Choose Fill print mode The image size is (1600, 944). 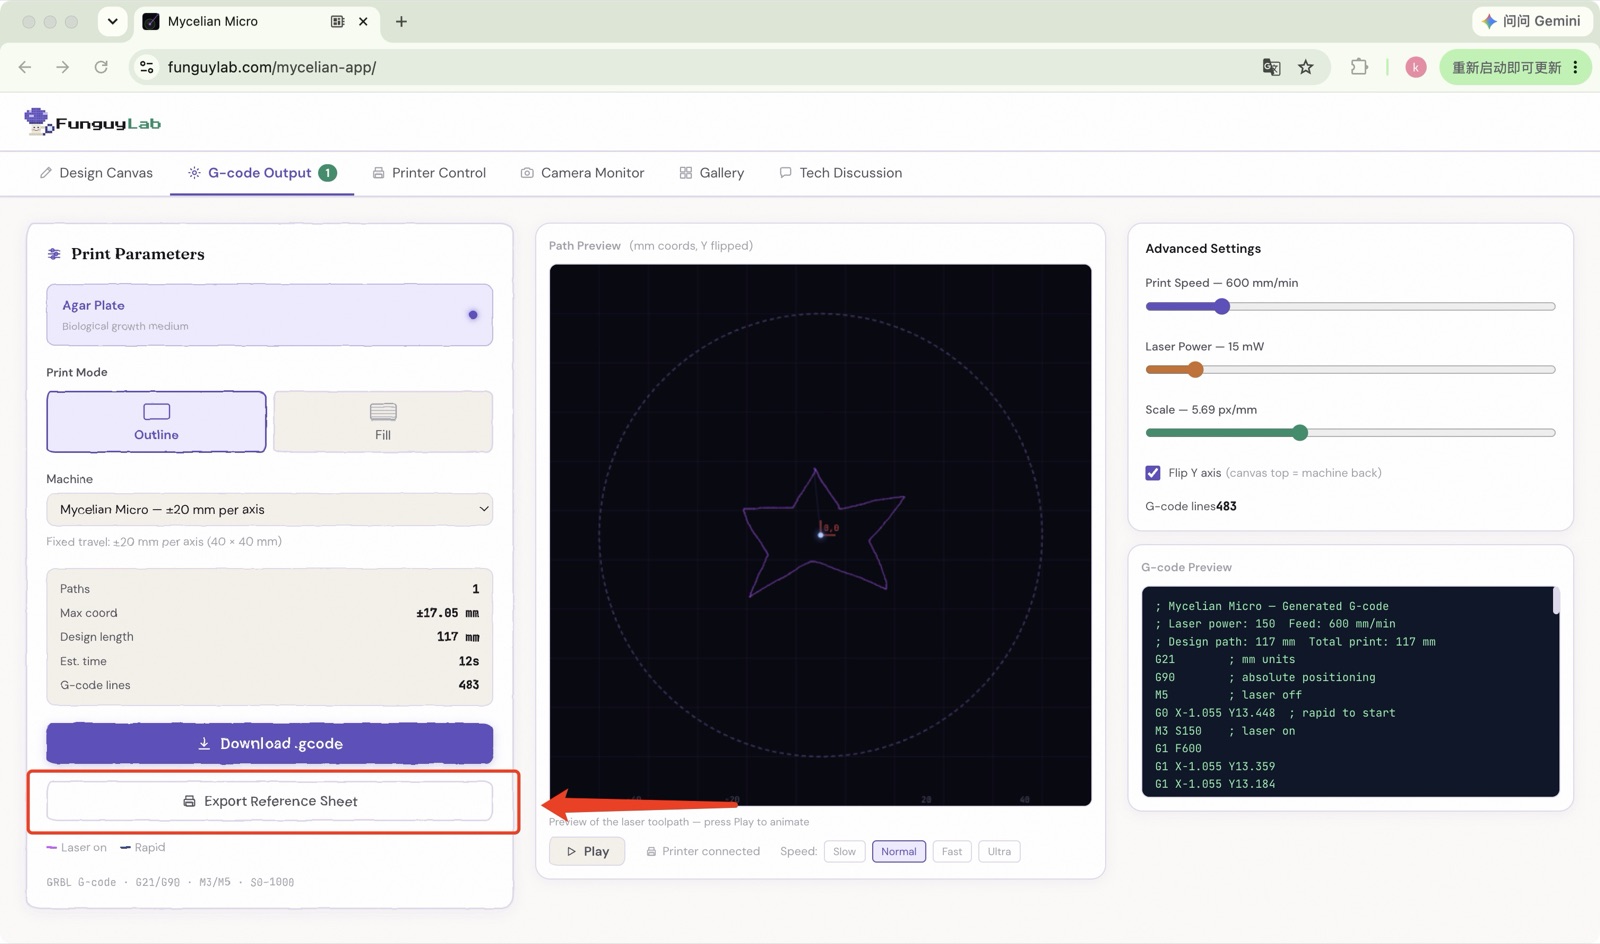pos(383,422)
